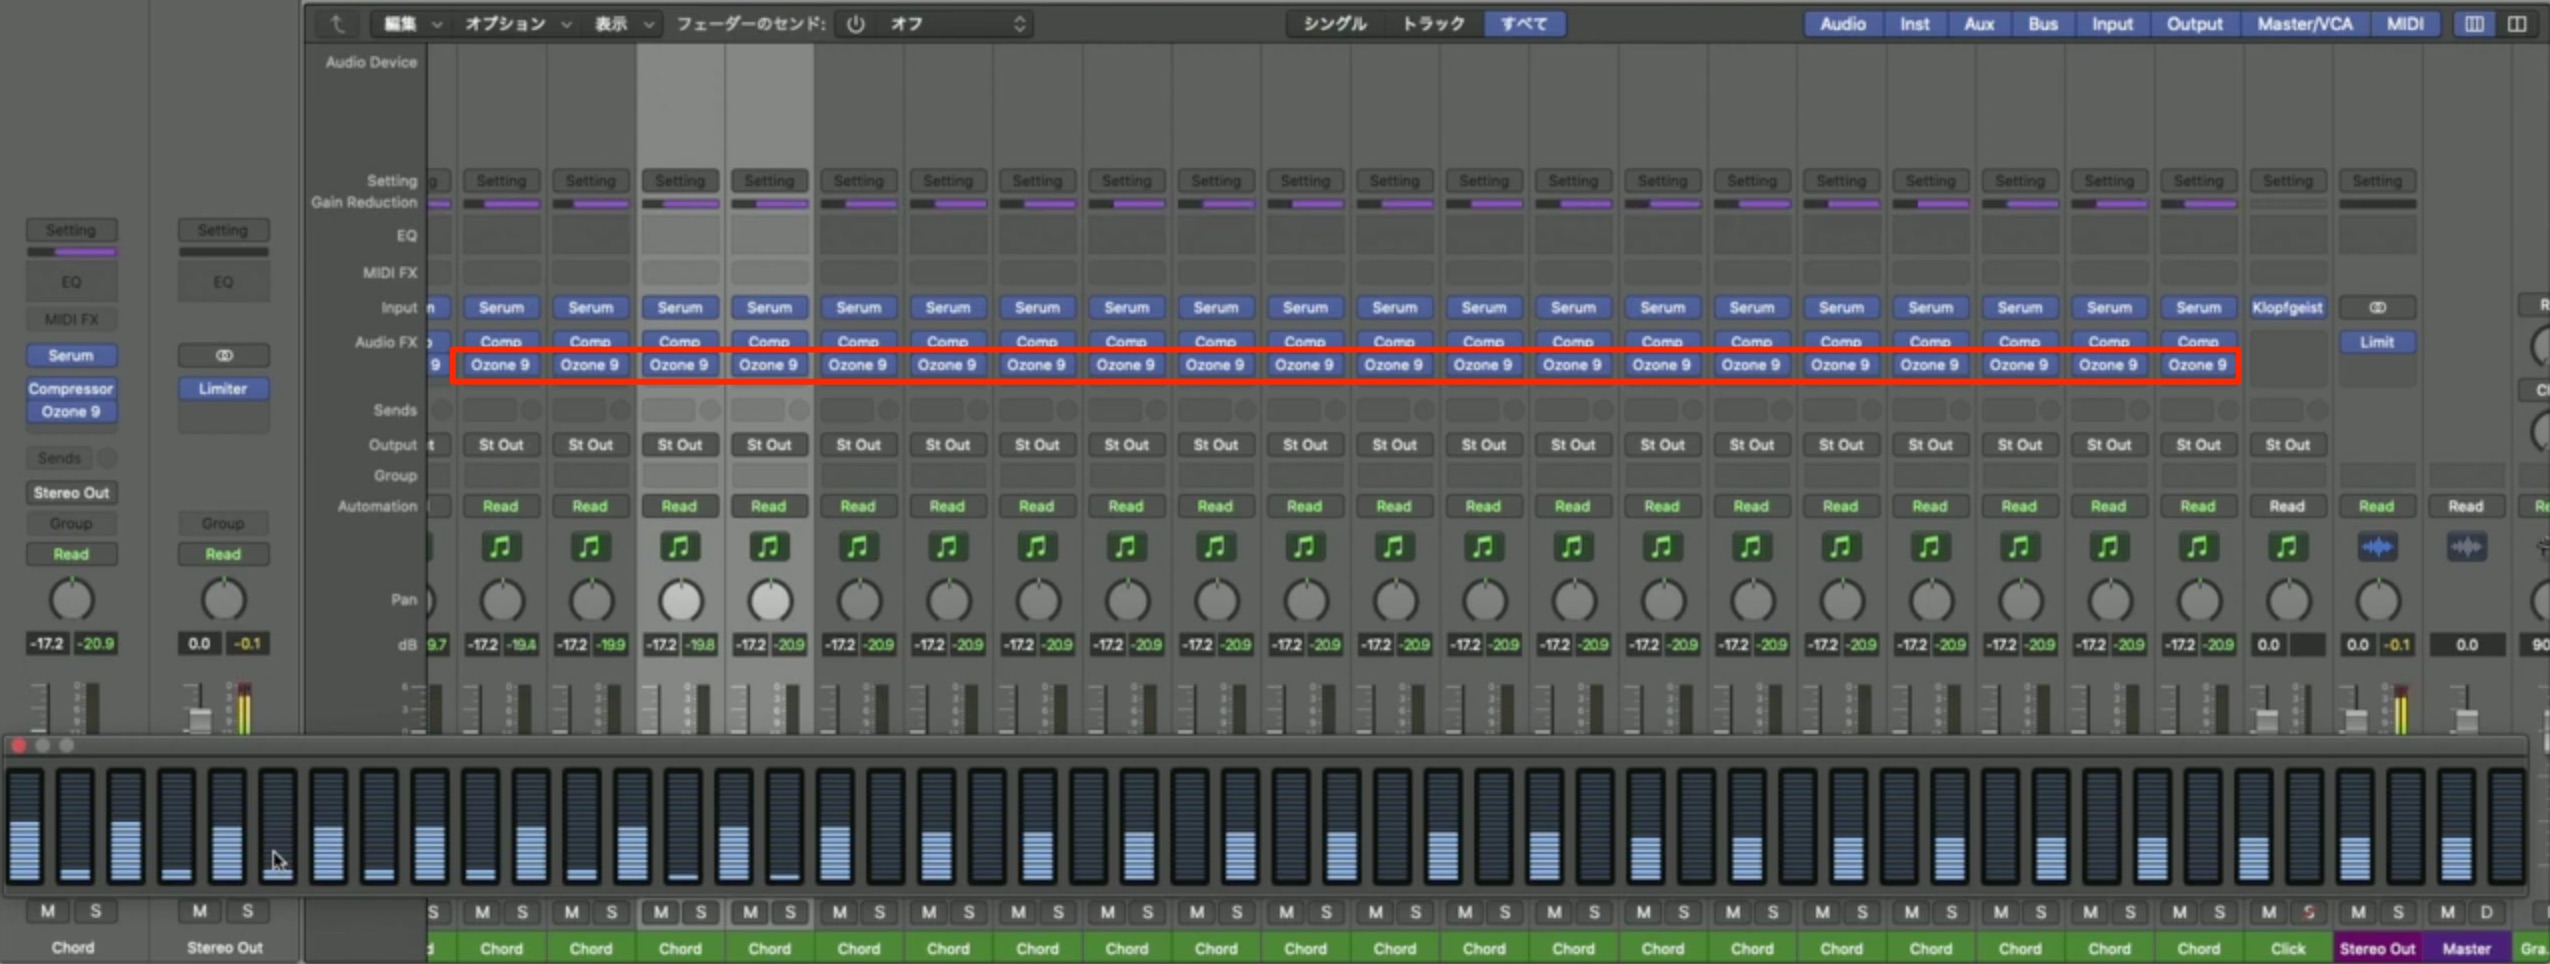This screenshot has height=964, width=2550.
Task: Open Serum instrument in inspector Chord strip
Action: click(x=71, y=356)
